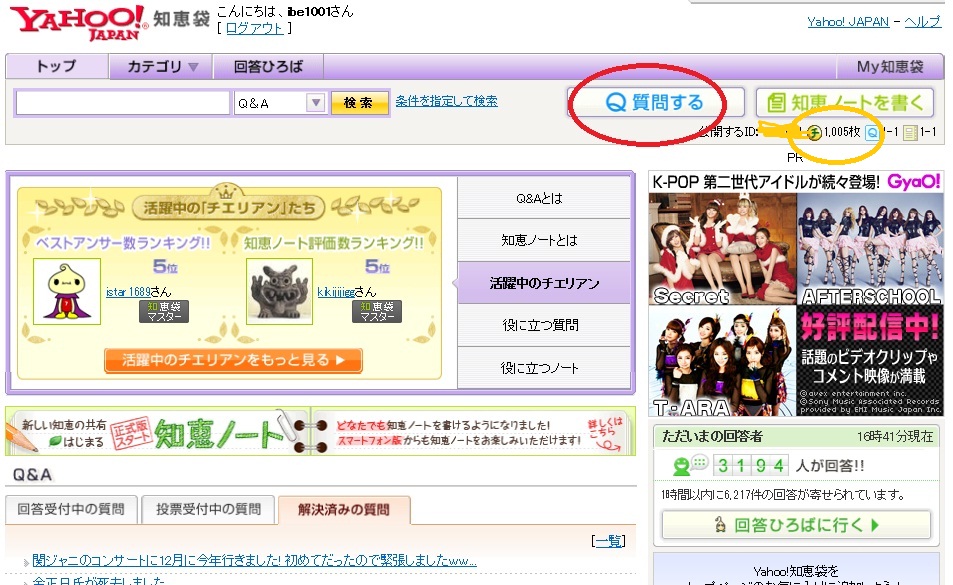This screenshot has width=953, height=585.
Task: Go to the トップ tab
Action: point(57,66)
